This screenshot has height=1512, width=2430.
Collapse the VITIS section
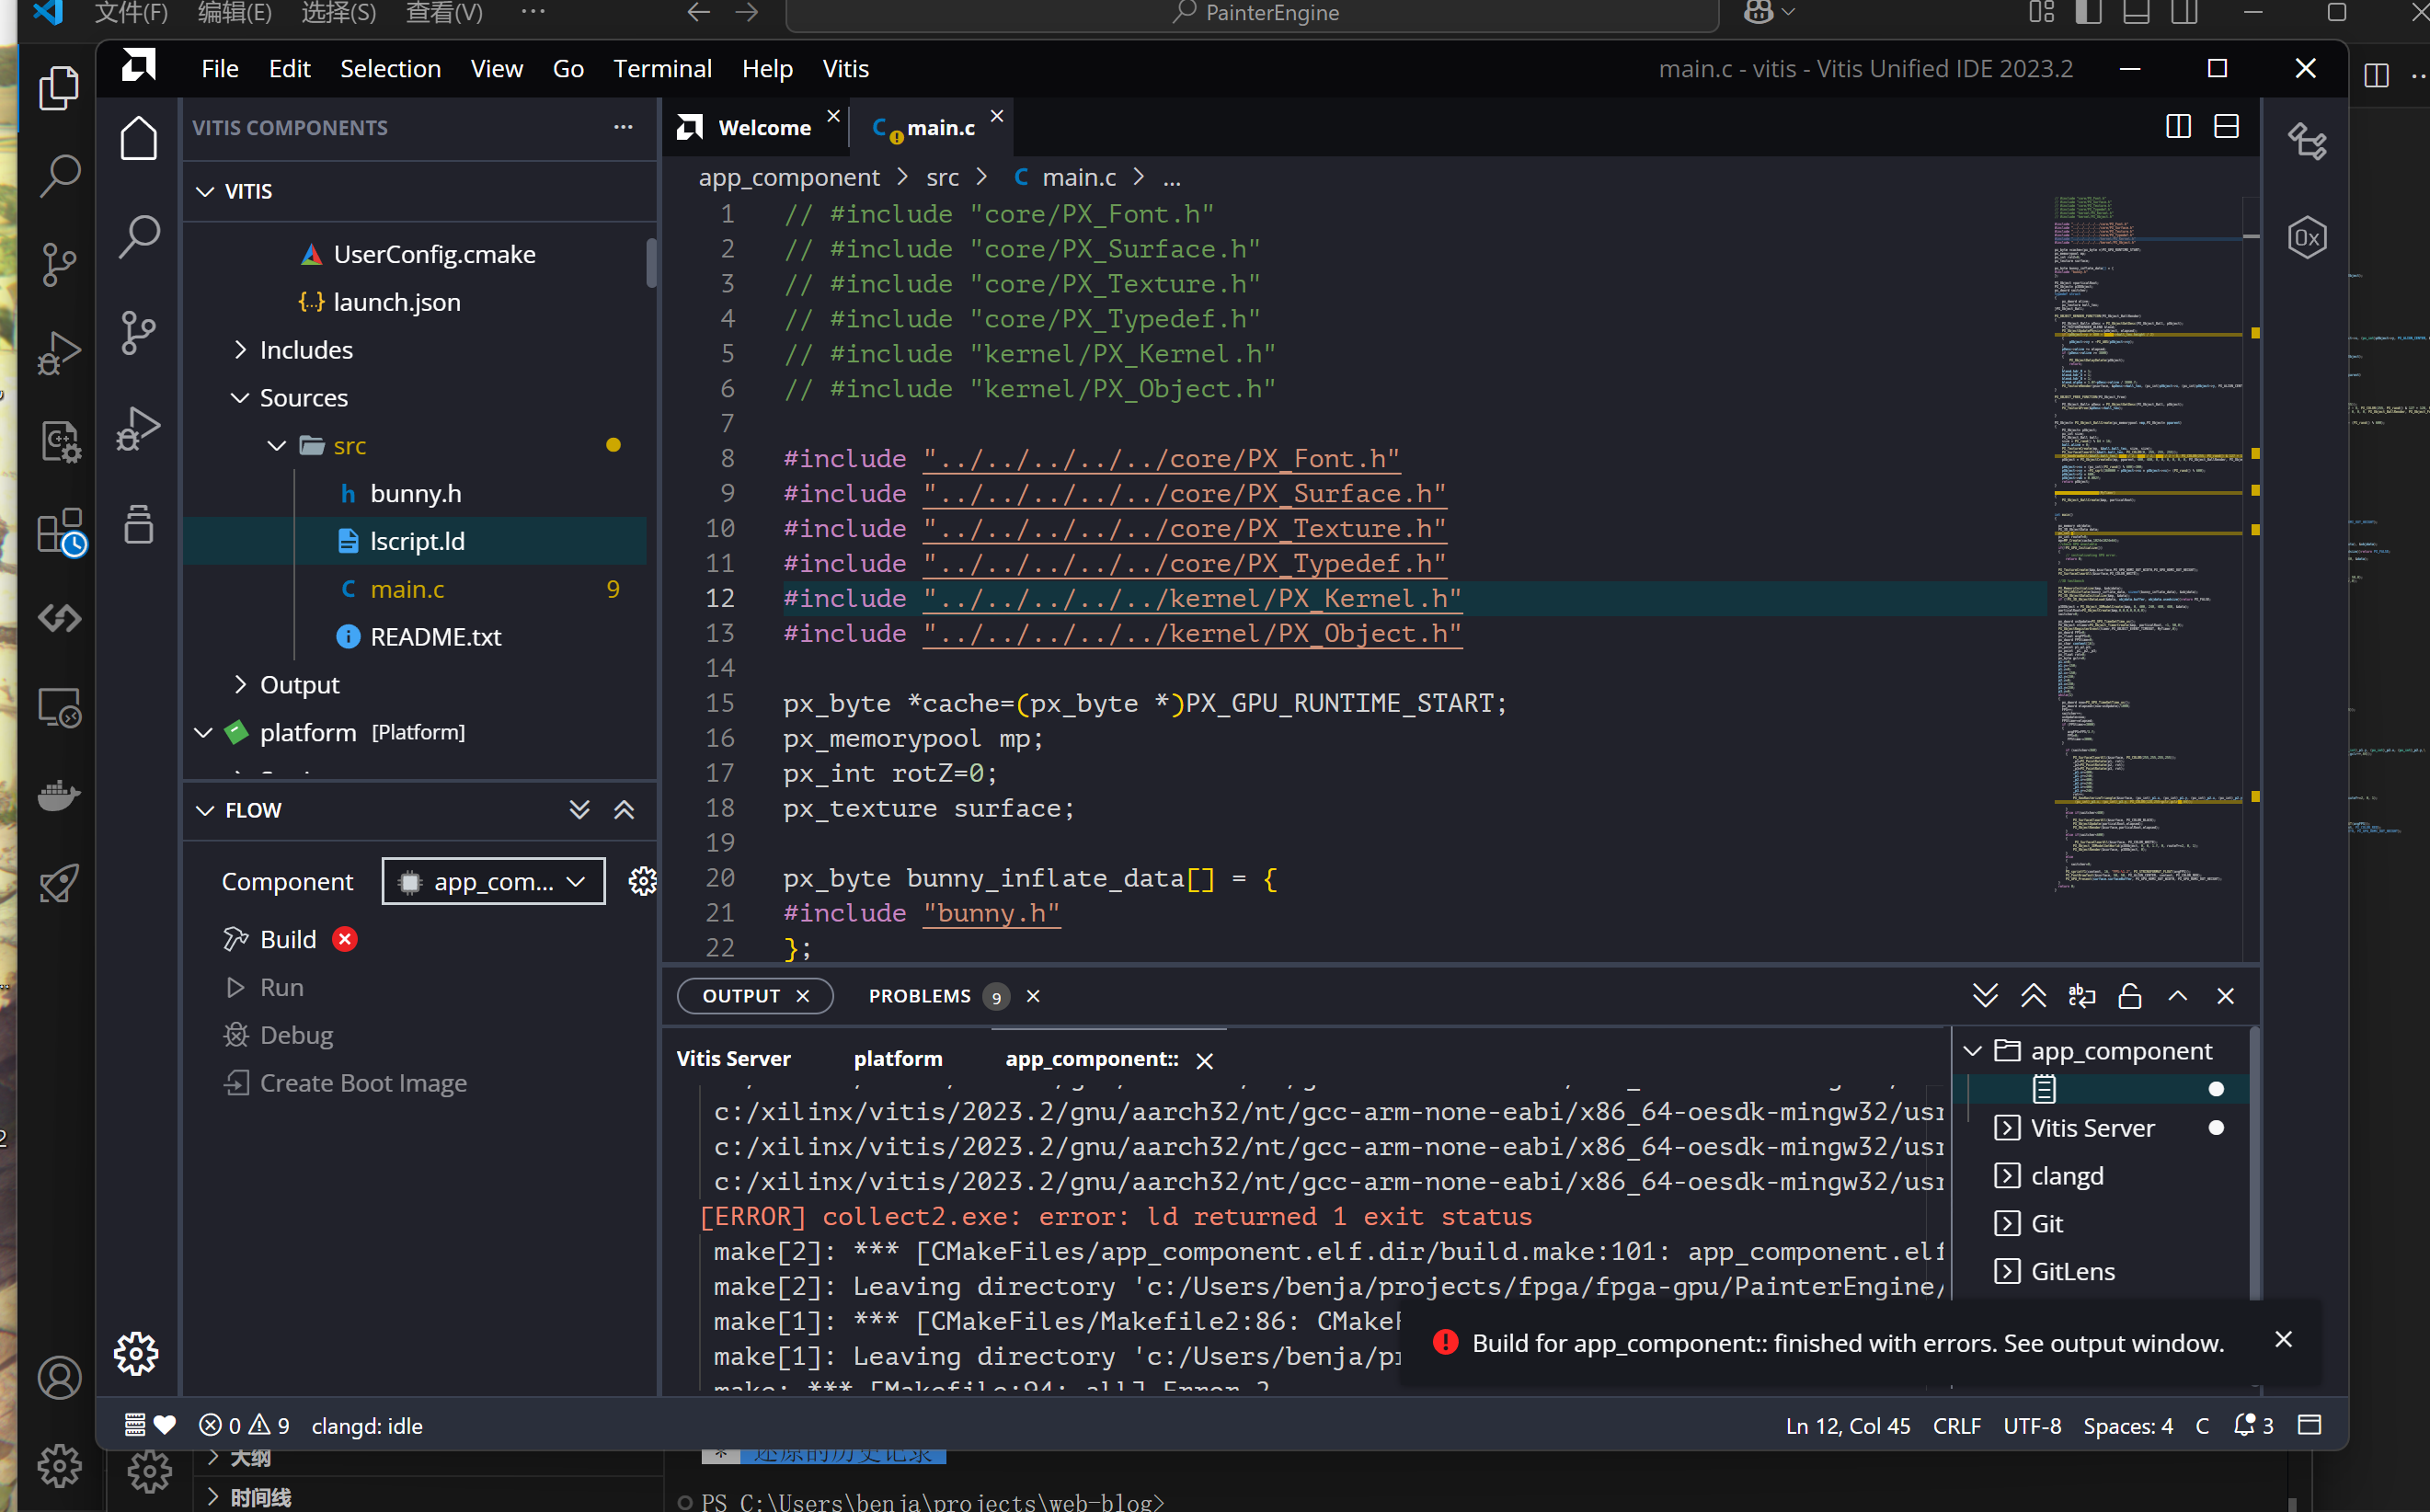[205, 191]
